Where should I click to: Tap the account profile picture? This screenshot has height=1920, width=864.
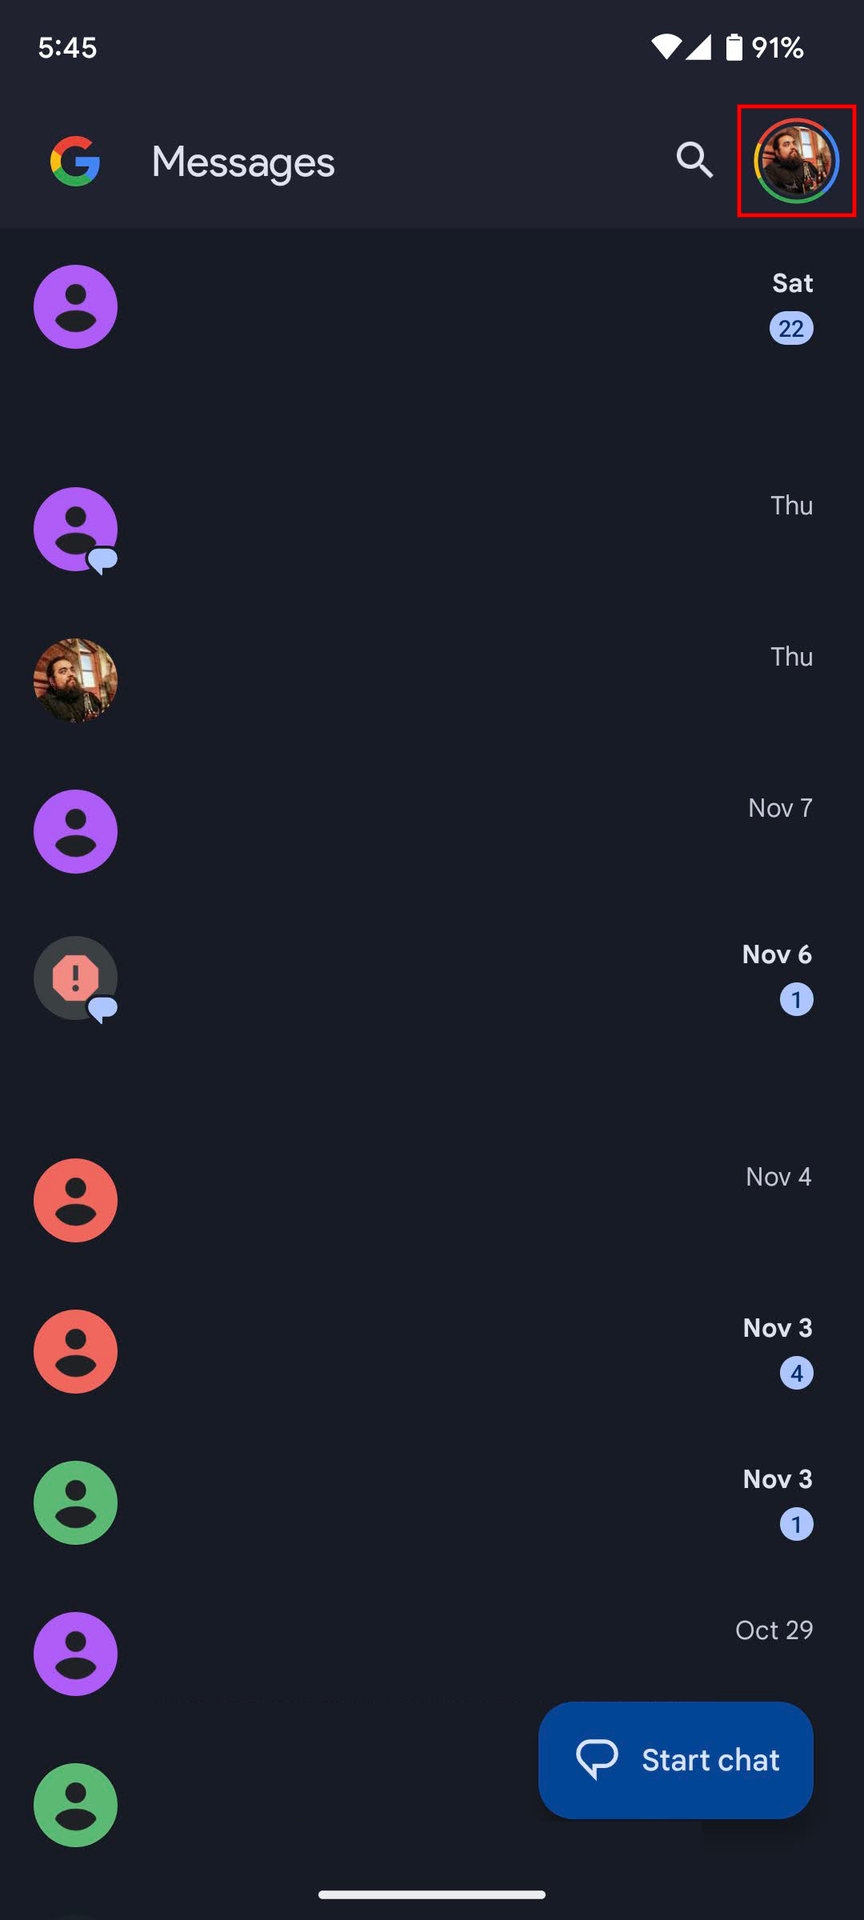(x=796, y=160)
